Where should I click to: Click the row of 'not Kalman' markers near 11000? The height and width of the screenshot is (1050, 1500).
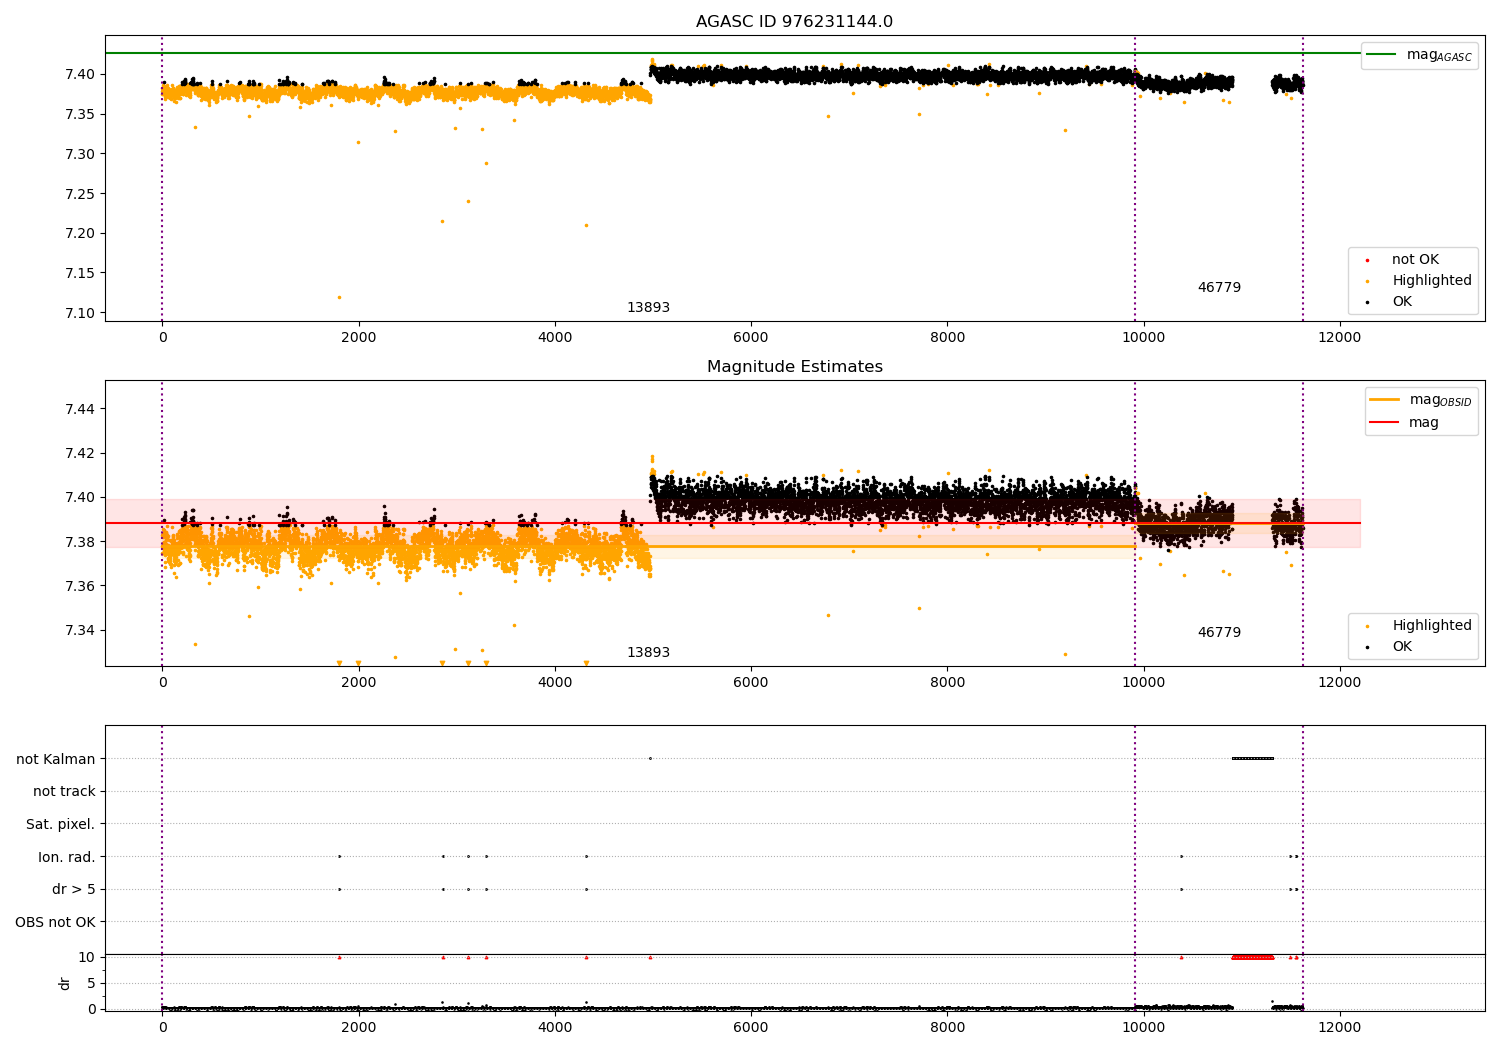pos(1253,758)
